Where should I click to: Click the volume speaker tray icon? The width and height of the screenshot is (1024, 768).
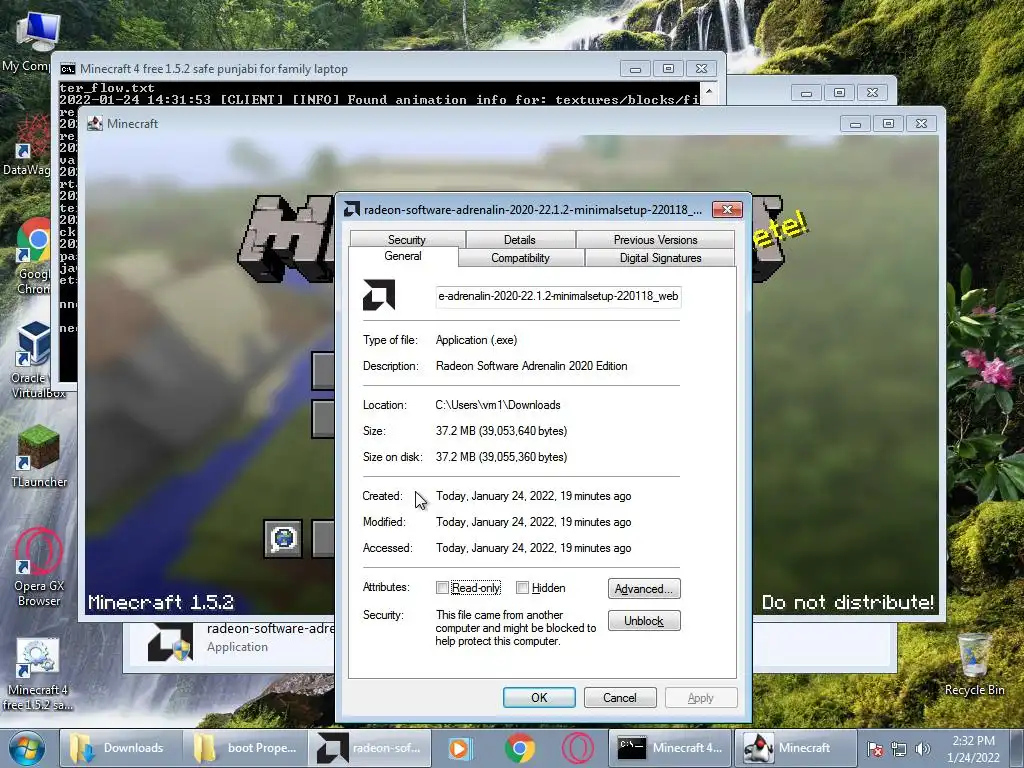pos(923,749)
